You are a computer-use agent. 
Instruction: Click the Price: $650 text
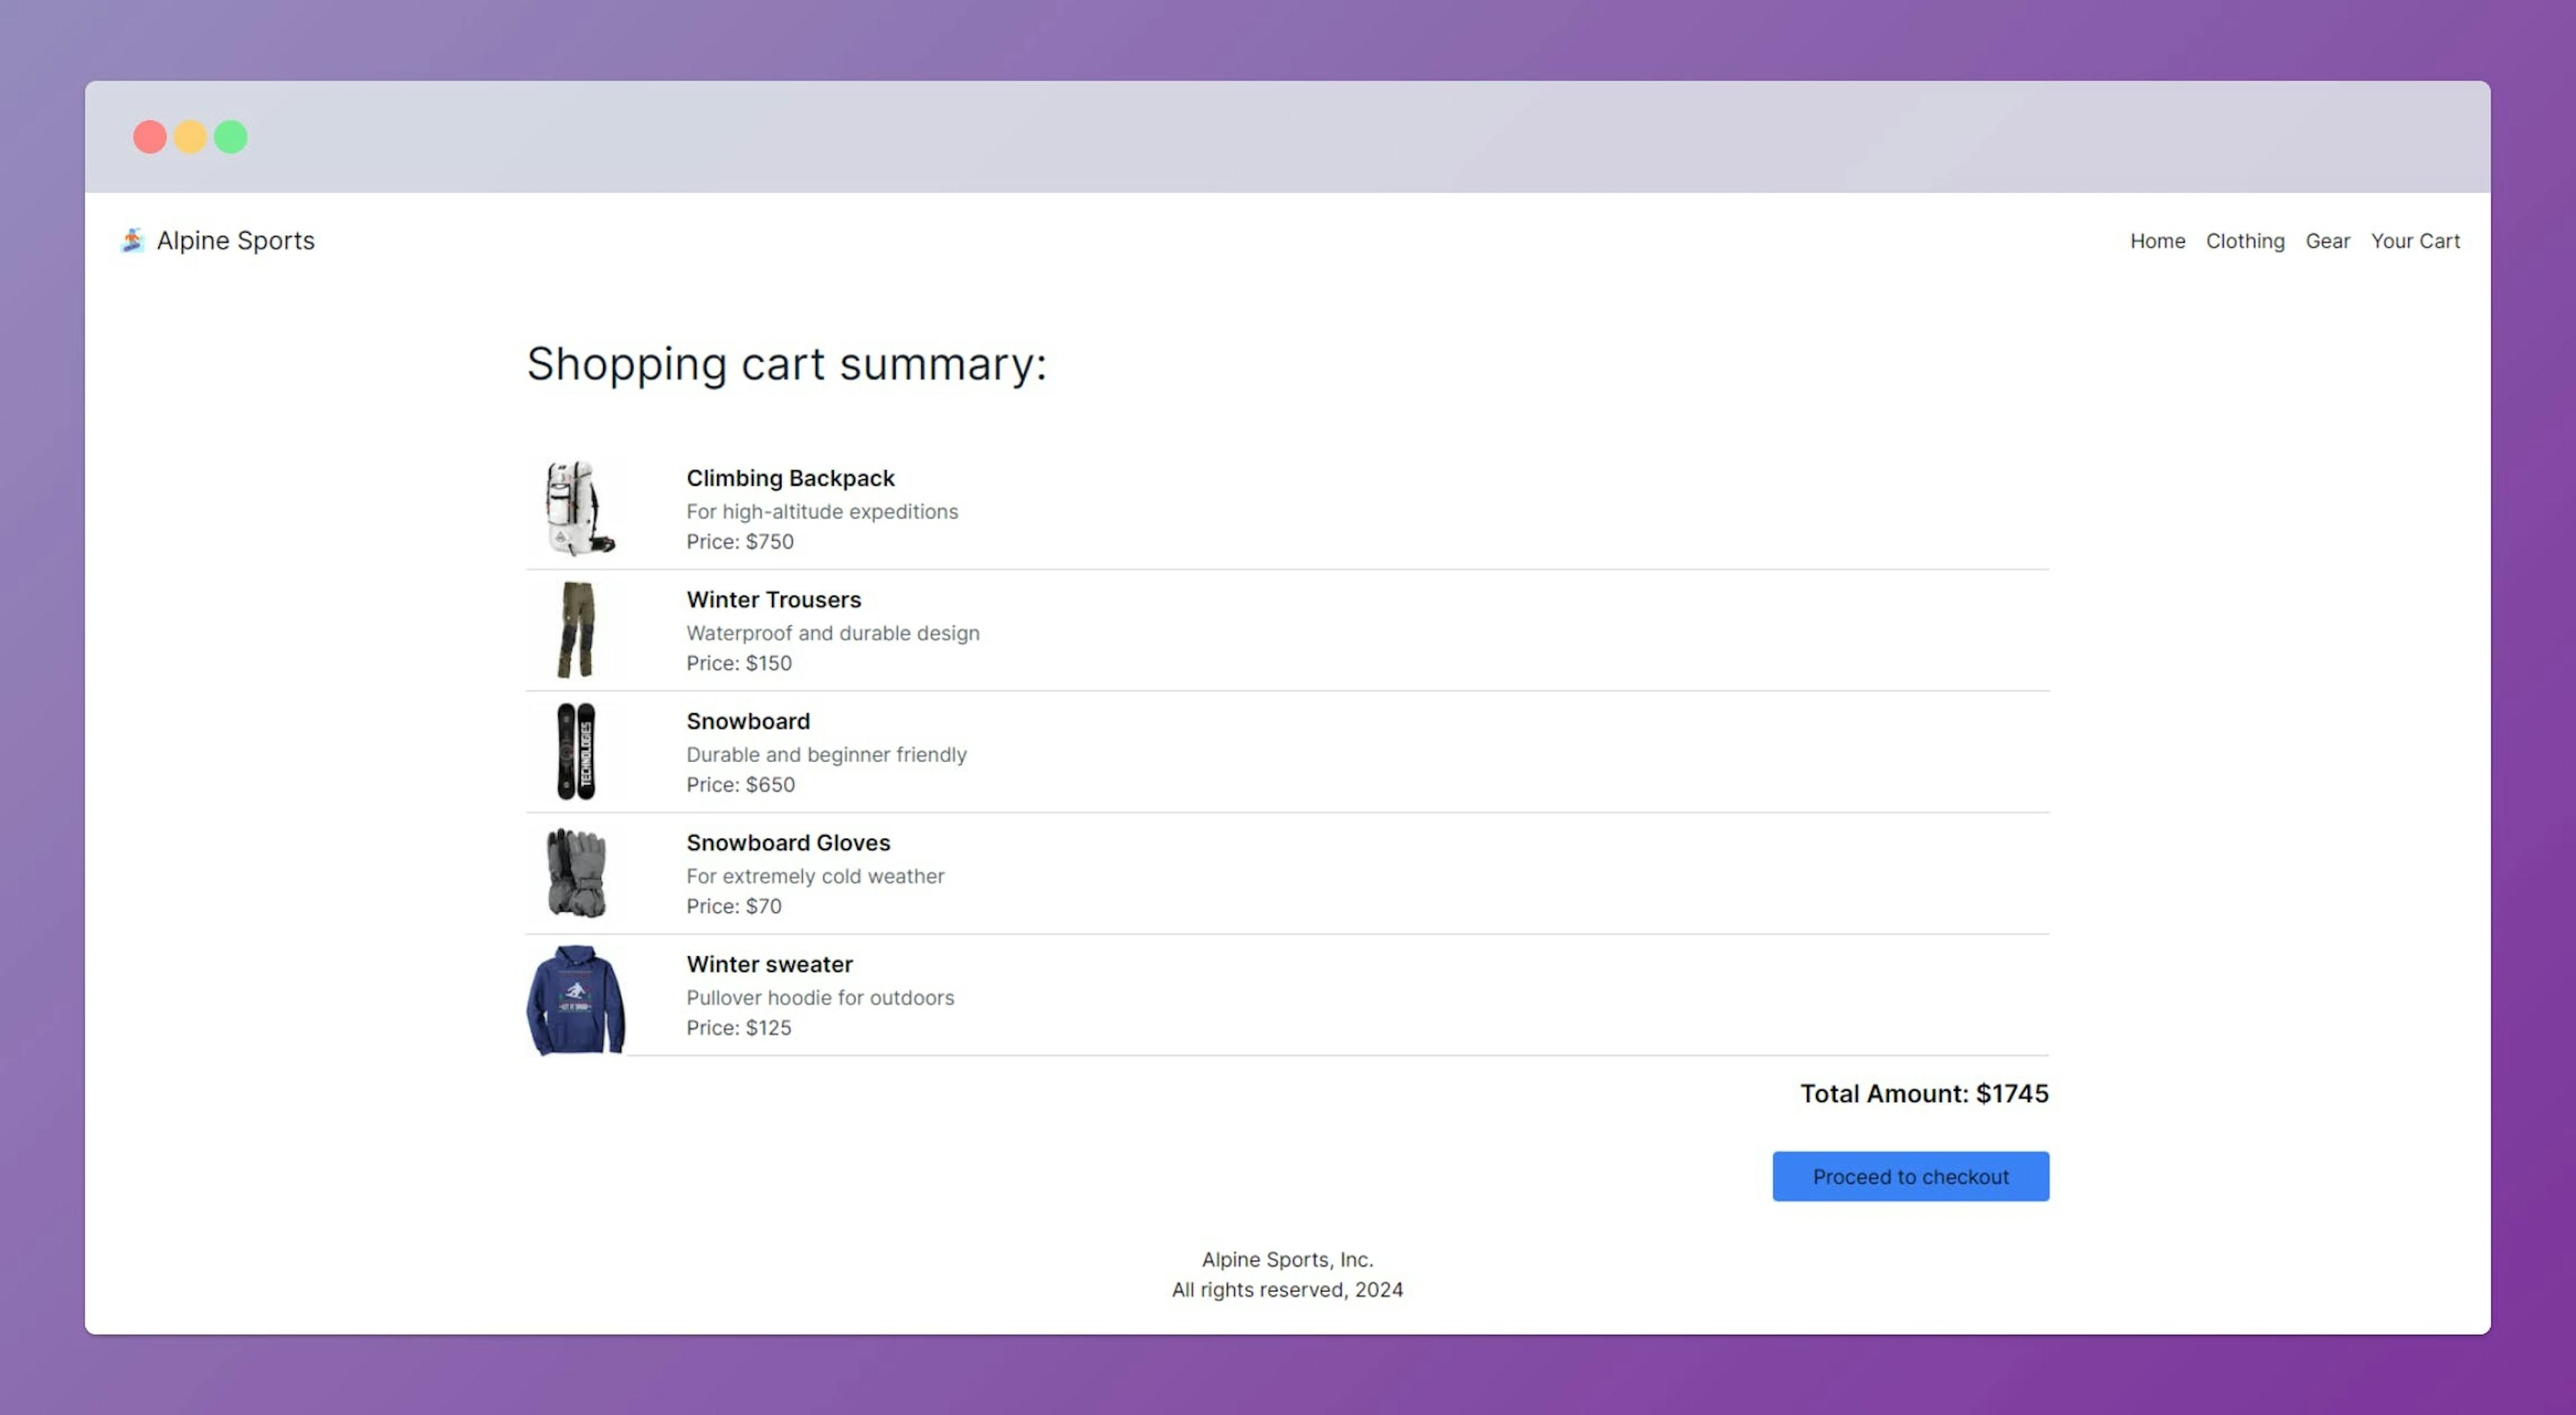click(741, 784)
